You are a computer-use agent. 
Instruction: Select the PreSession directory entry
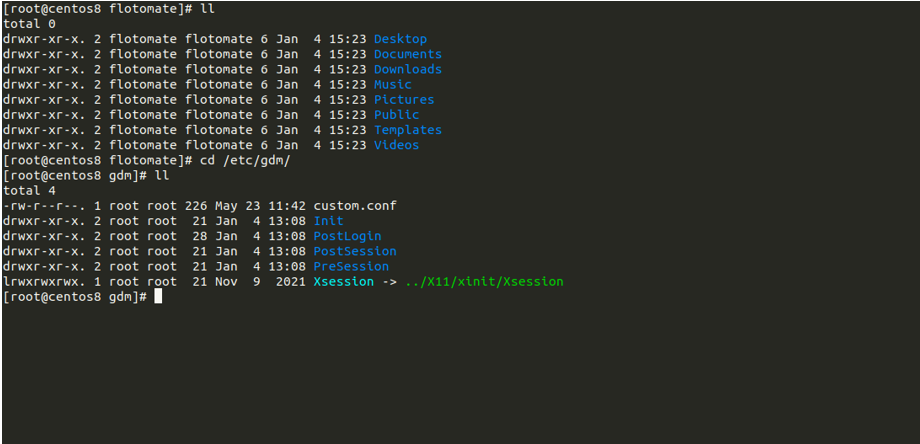(x=351, y=266)
